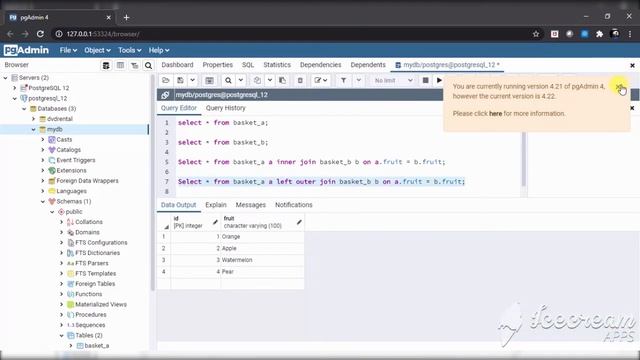The width and height of the screenshot is (640, 360).
Task: Close the pgAdmin version notification
Action: tap(619, 87)
